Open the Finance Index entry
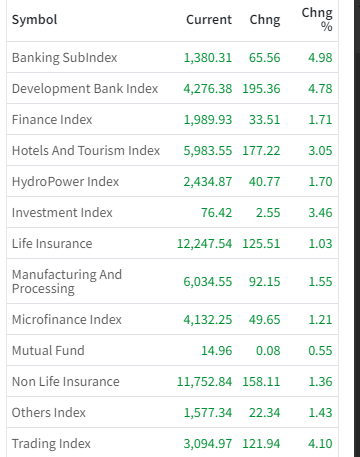This screenshot has width=360, height=457. pyautogui.click(x=52, y=120)
